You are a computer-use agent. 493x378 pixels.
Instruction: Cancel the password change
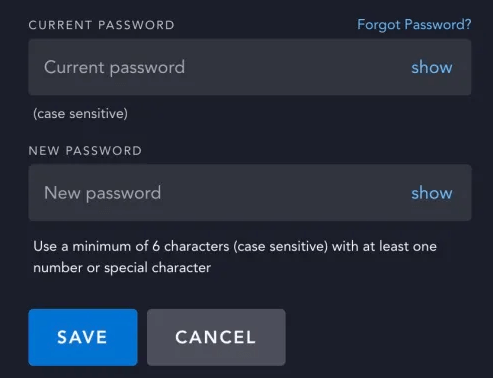click(x=216, y=337)
